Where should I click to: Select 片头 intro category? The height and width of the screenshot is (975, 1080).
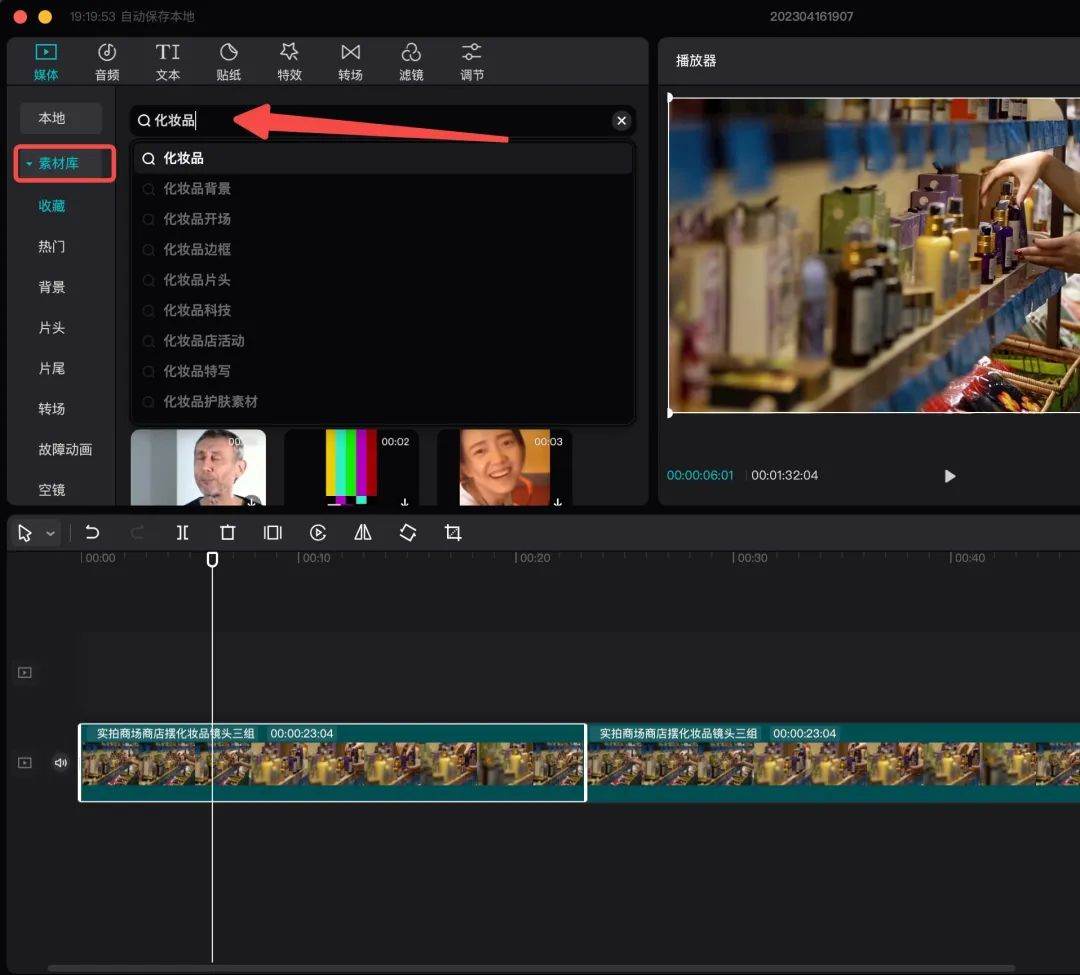[52, 328]
